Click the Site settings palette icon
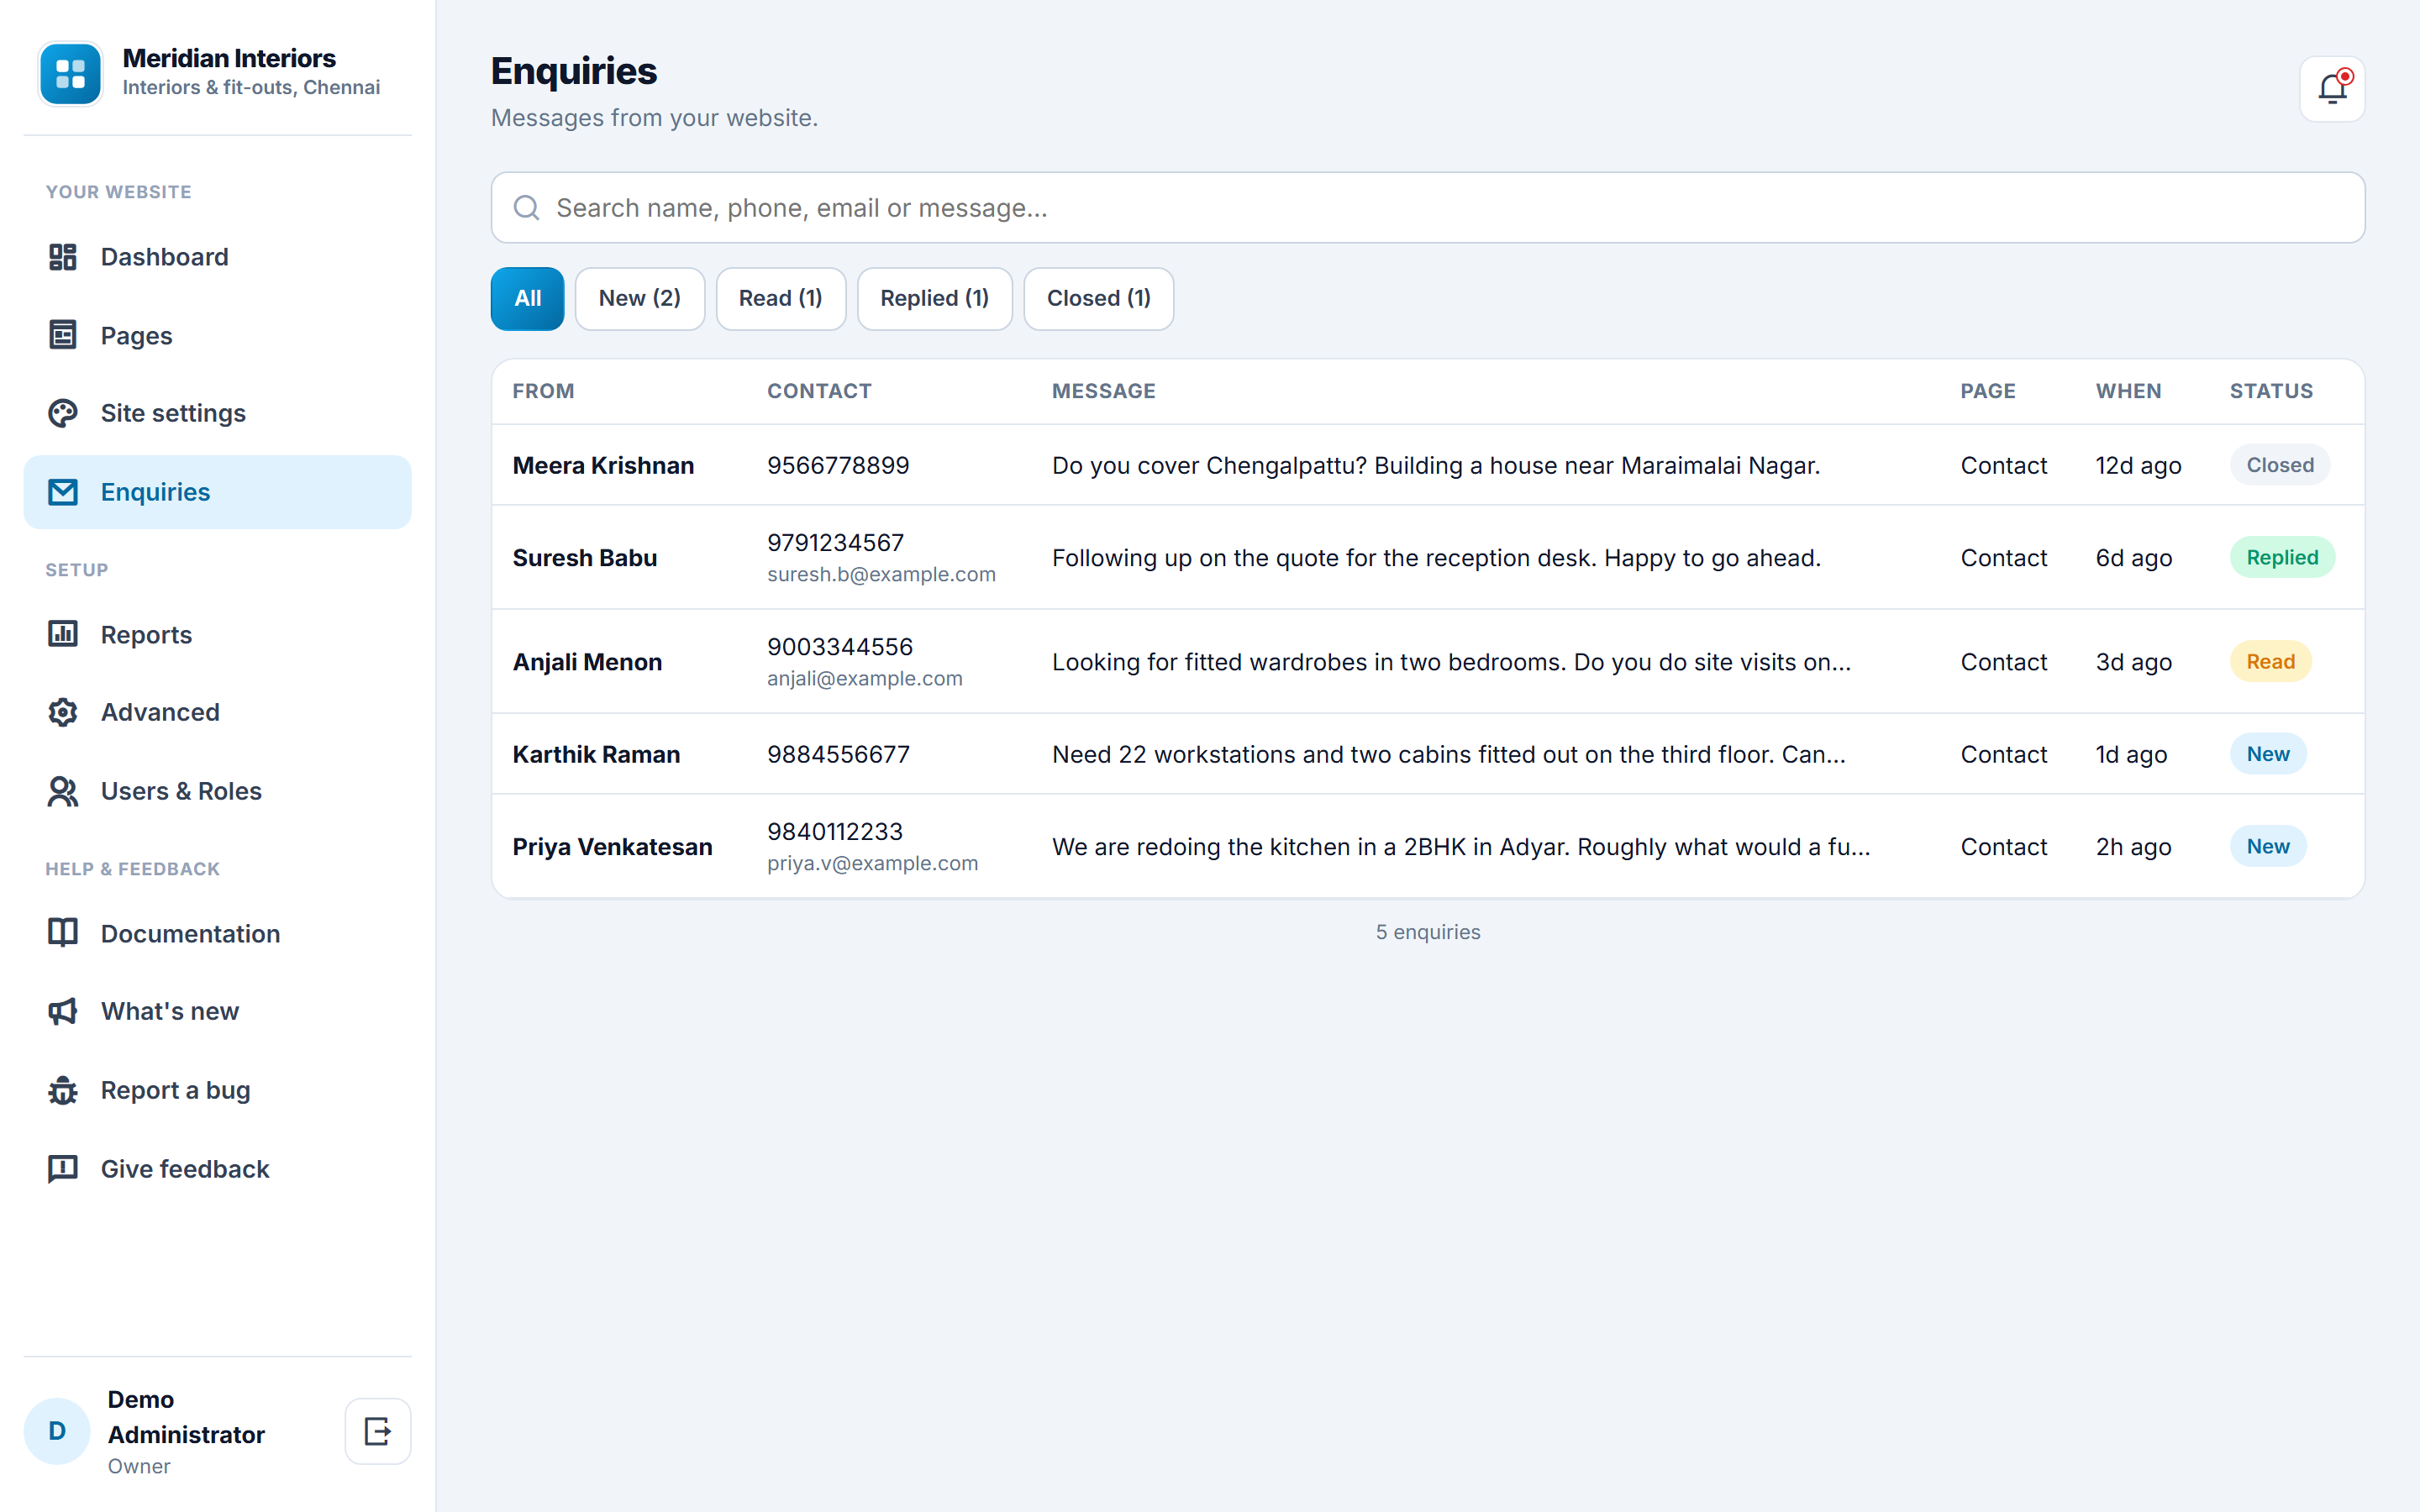2420x1512 pixels. 63,413
